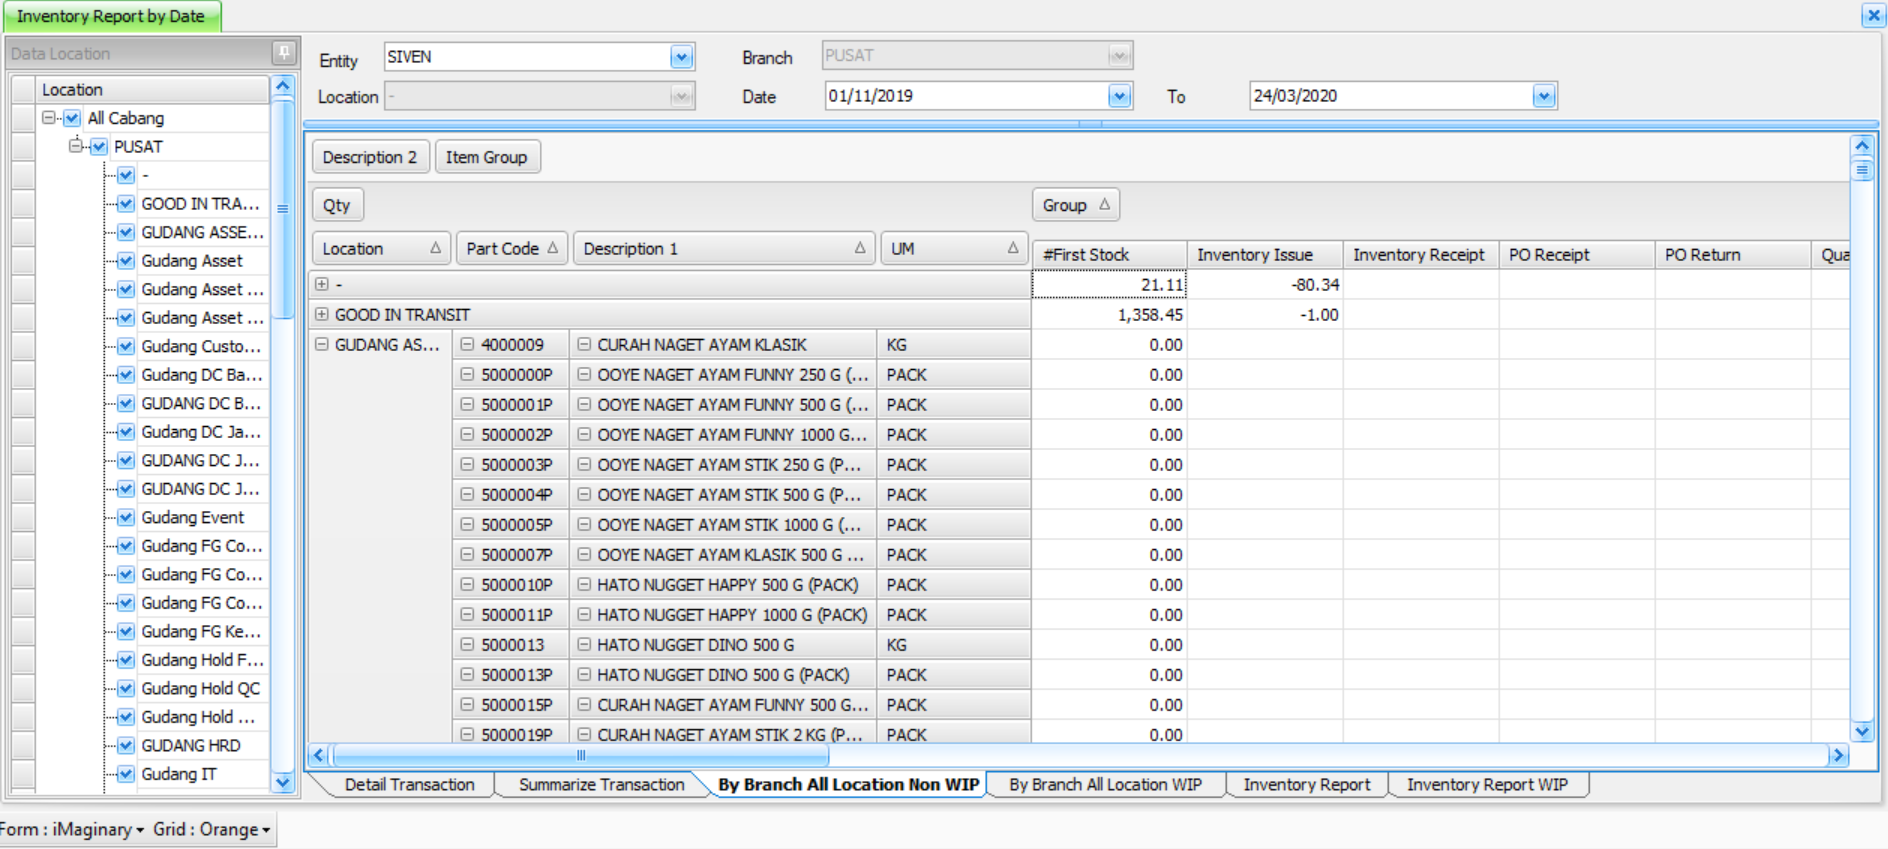Select part code 5000010P cell

(x=511, y=585)
